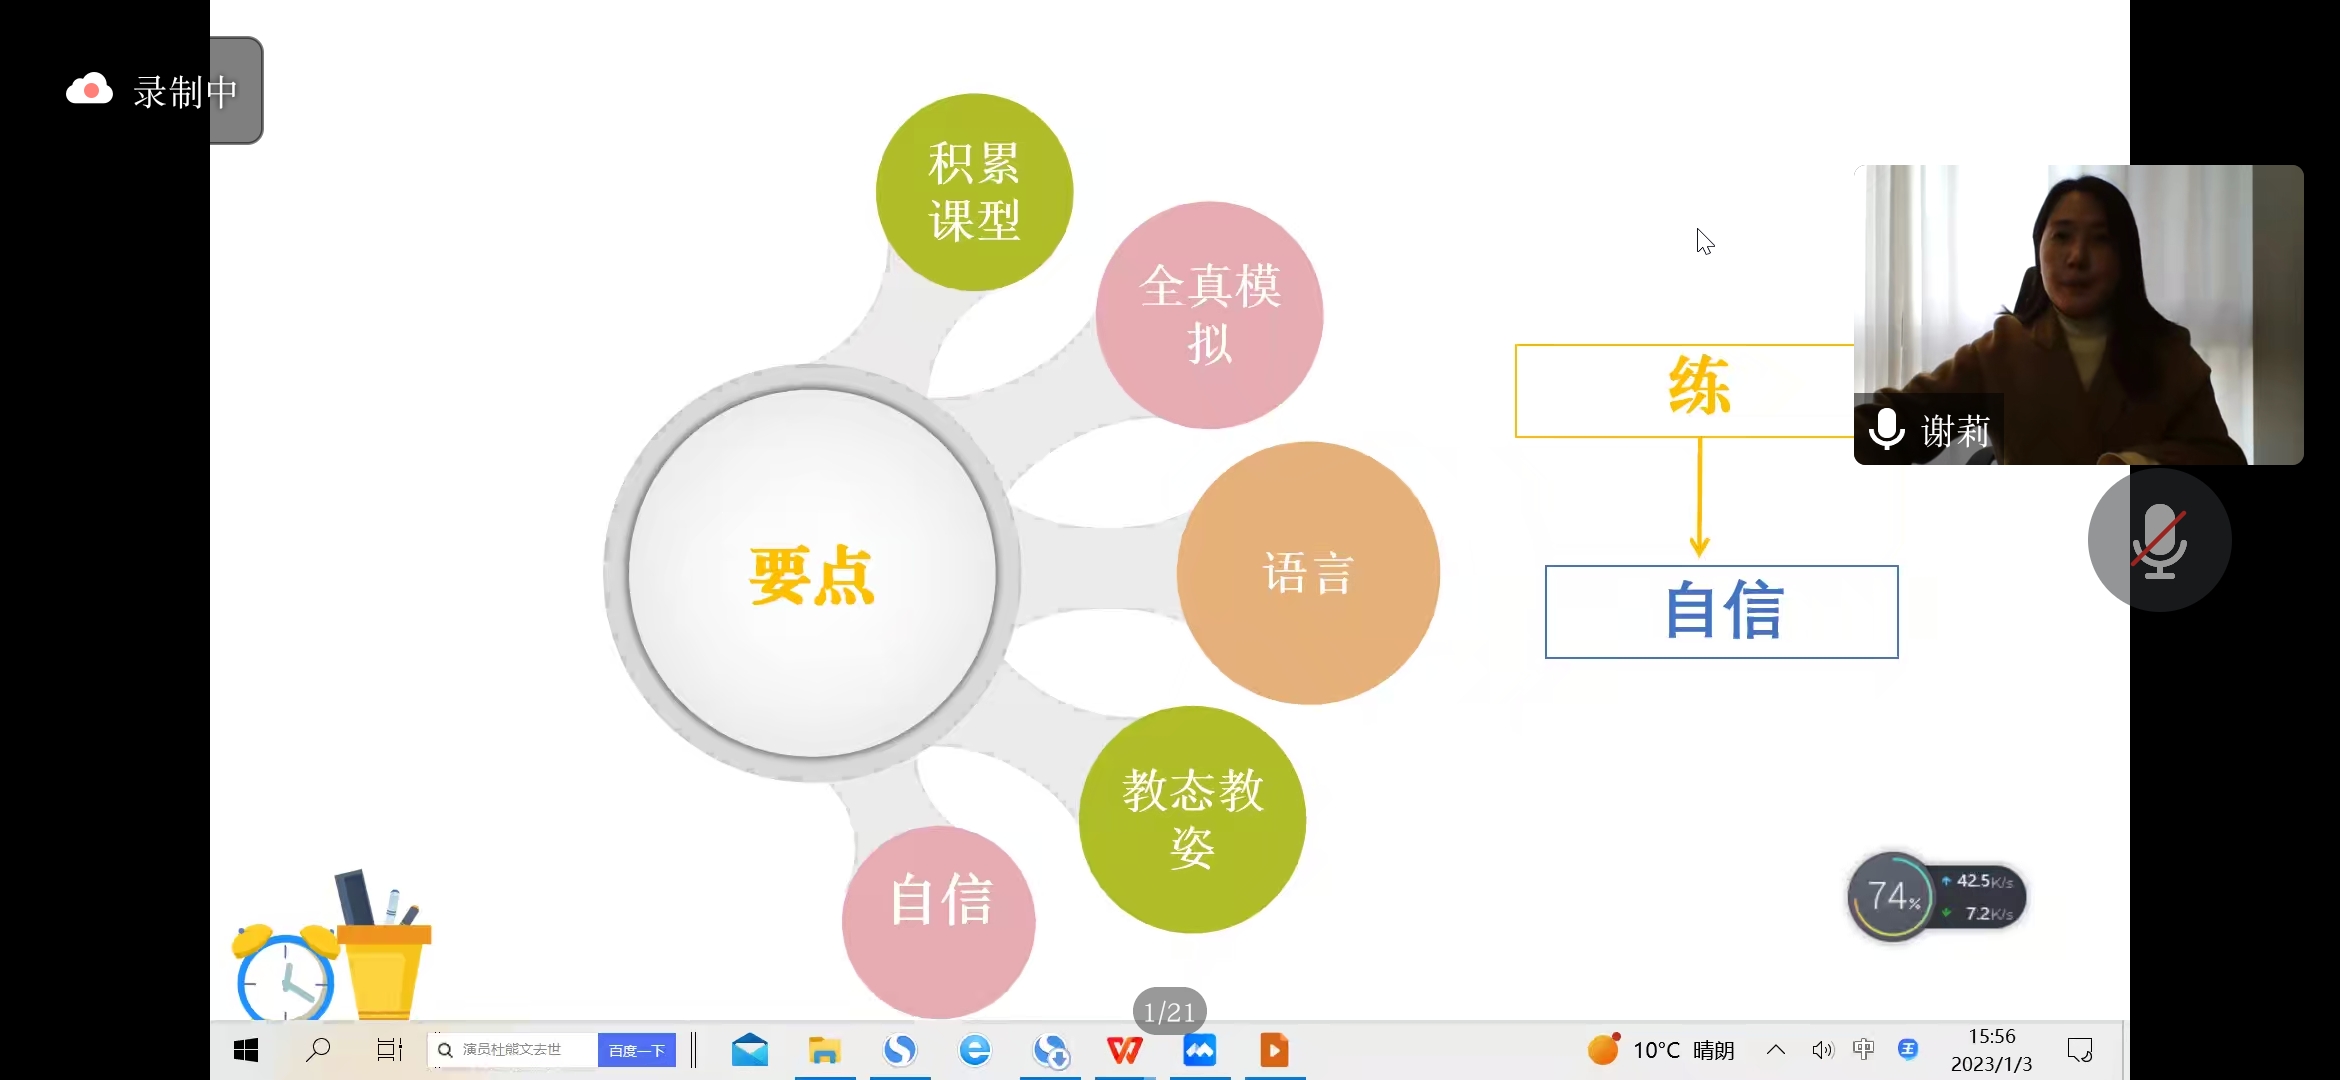Viewport: 2340px width, 1080px height.
Task: Launch Internet Explorer from taskbar
Action: coord(974,1050)
